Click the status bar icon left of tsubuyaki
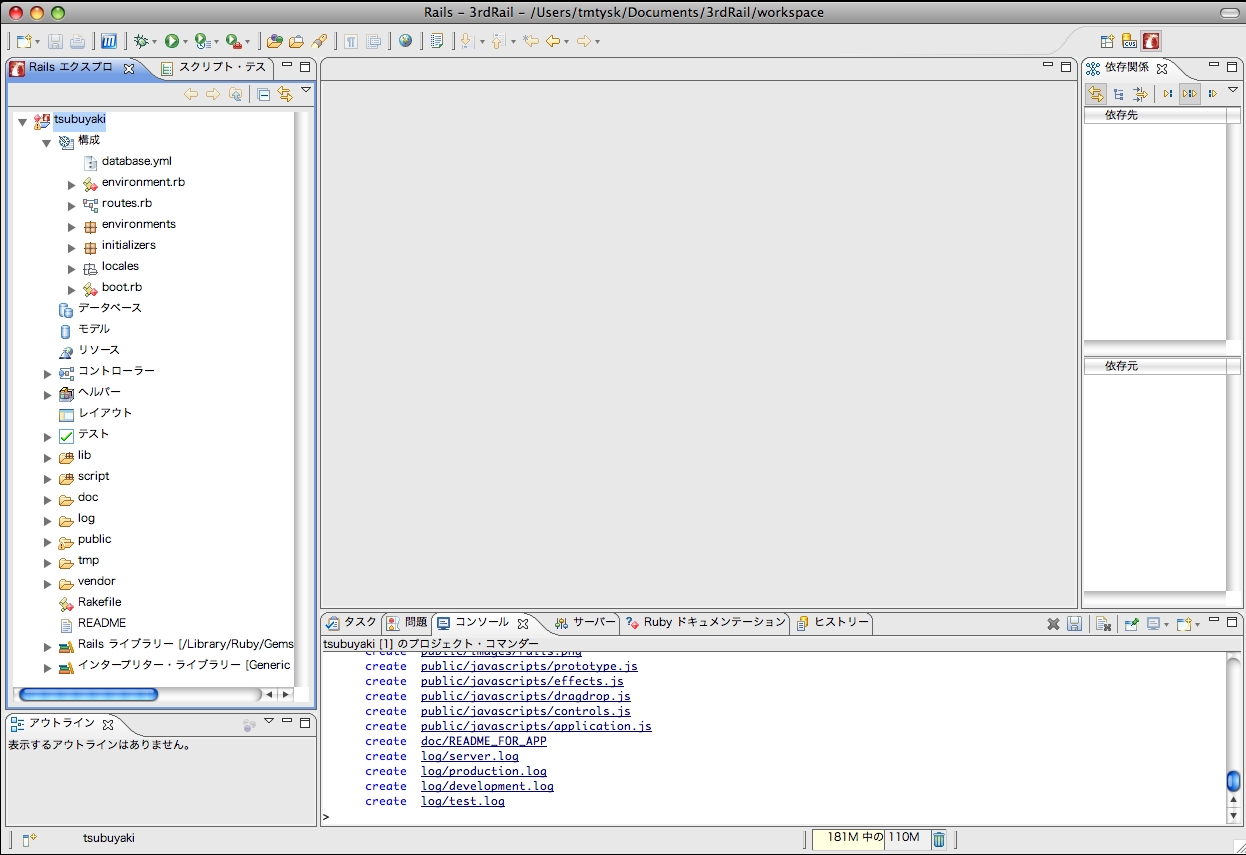Image resolution: width=1246 pixels, height=855 pixels. [28, 839]
